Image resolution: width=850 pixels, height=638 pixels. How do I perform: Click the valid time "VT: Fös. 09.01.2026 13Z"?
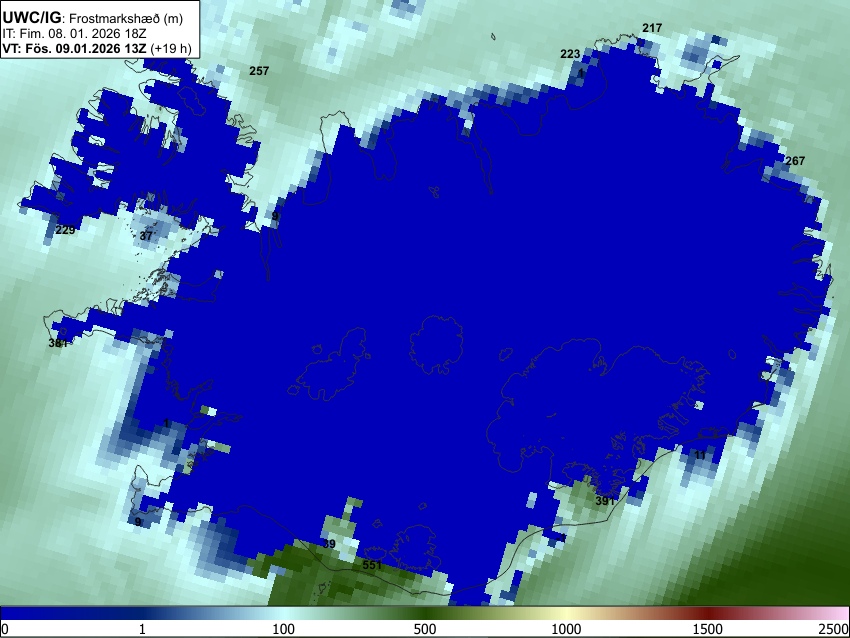74,48
